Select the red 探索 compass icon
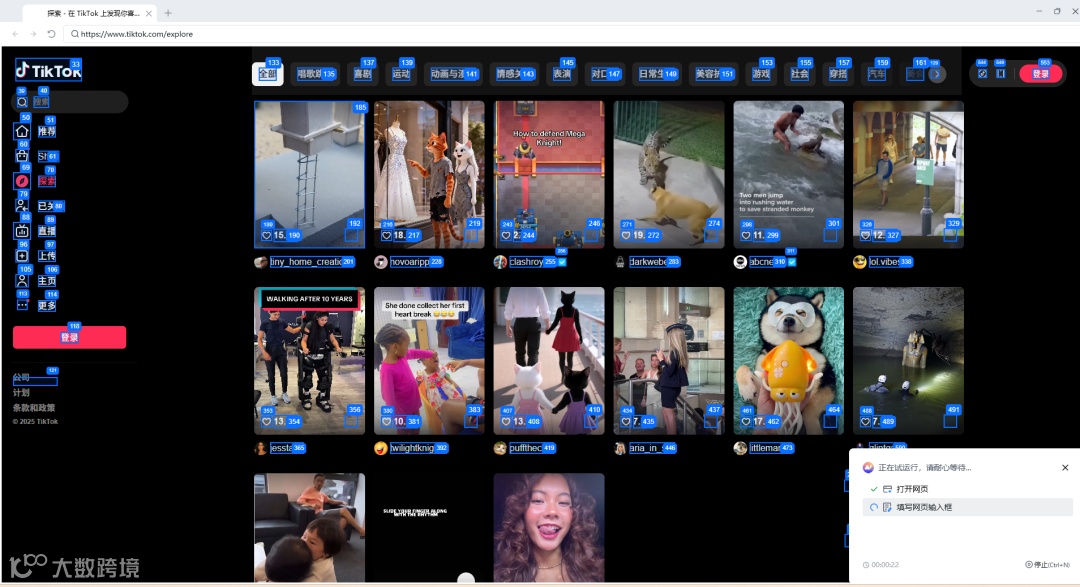Viewport: 1080px width, 587px height. tap(22, 181)
